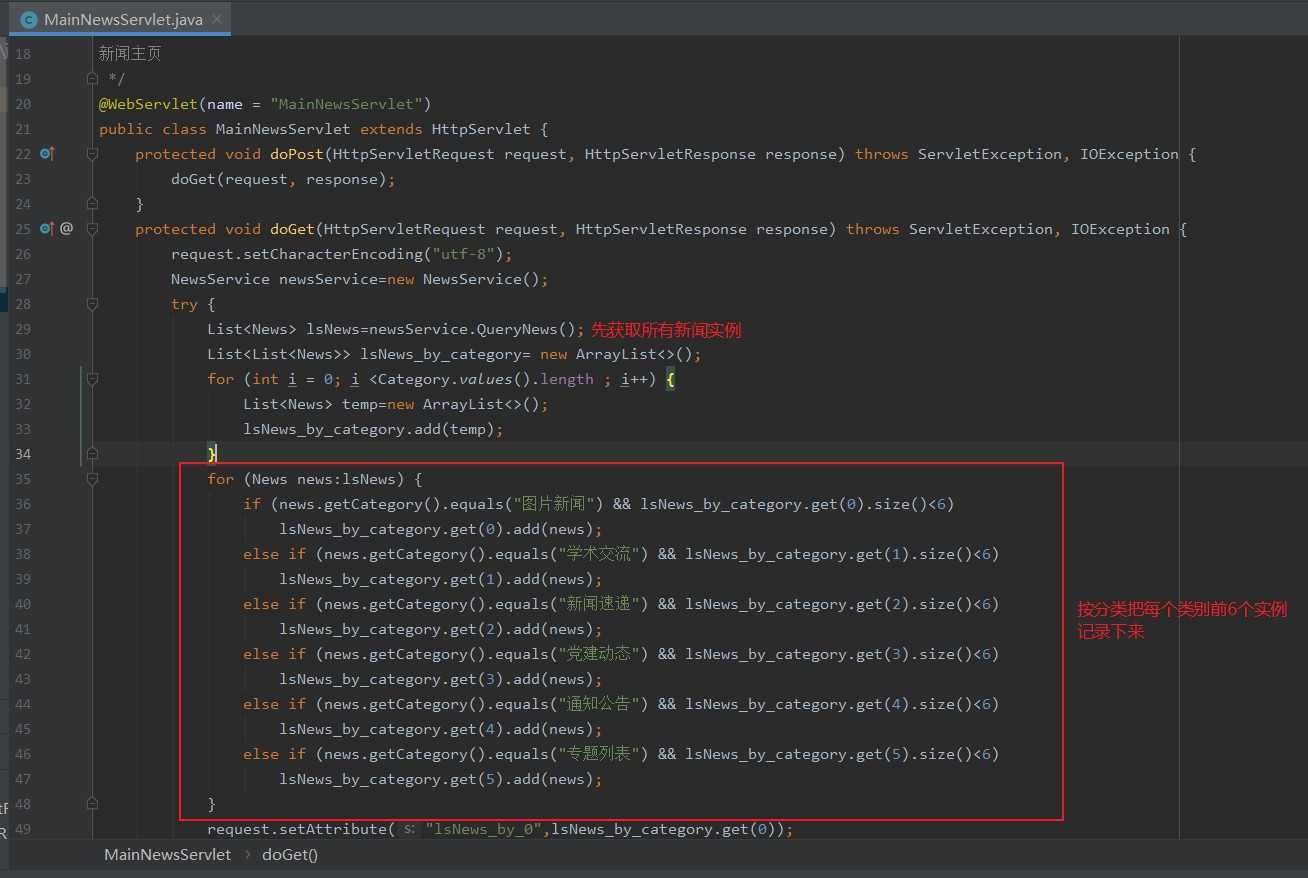Open doGet() in the breadcrumb bar

(290, 855)
